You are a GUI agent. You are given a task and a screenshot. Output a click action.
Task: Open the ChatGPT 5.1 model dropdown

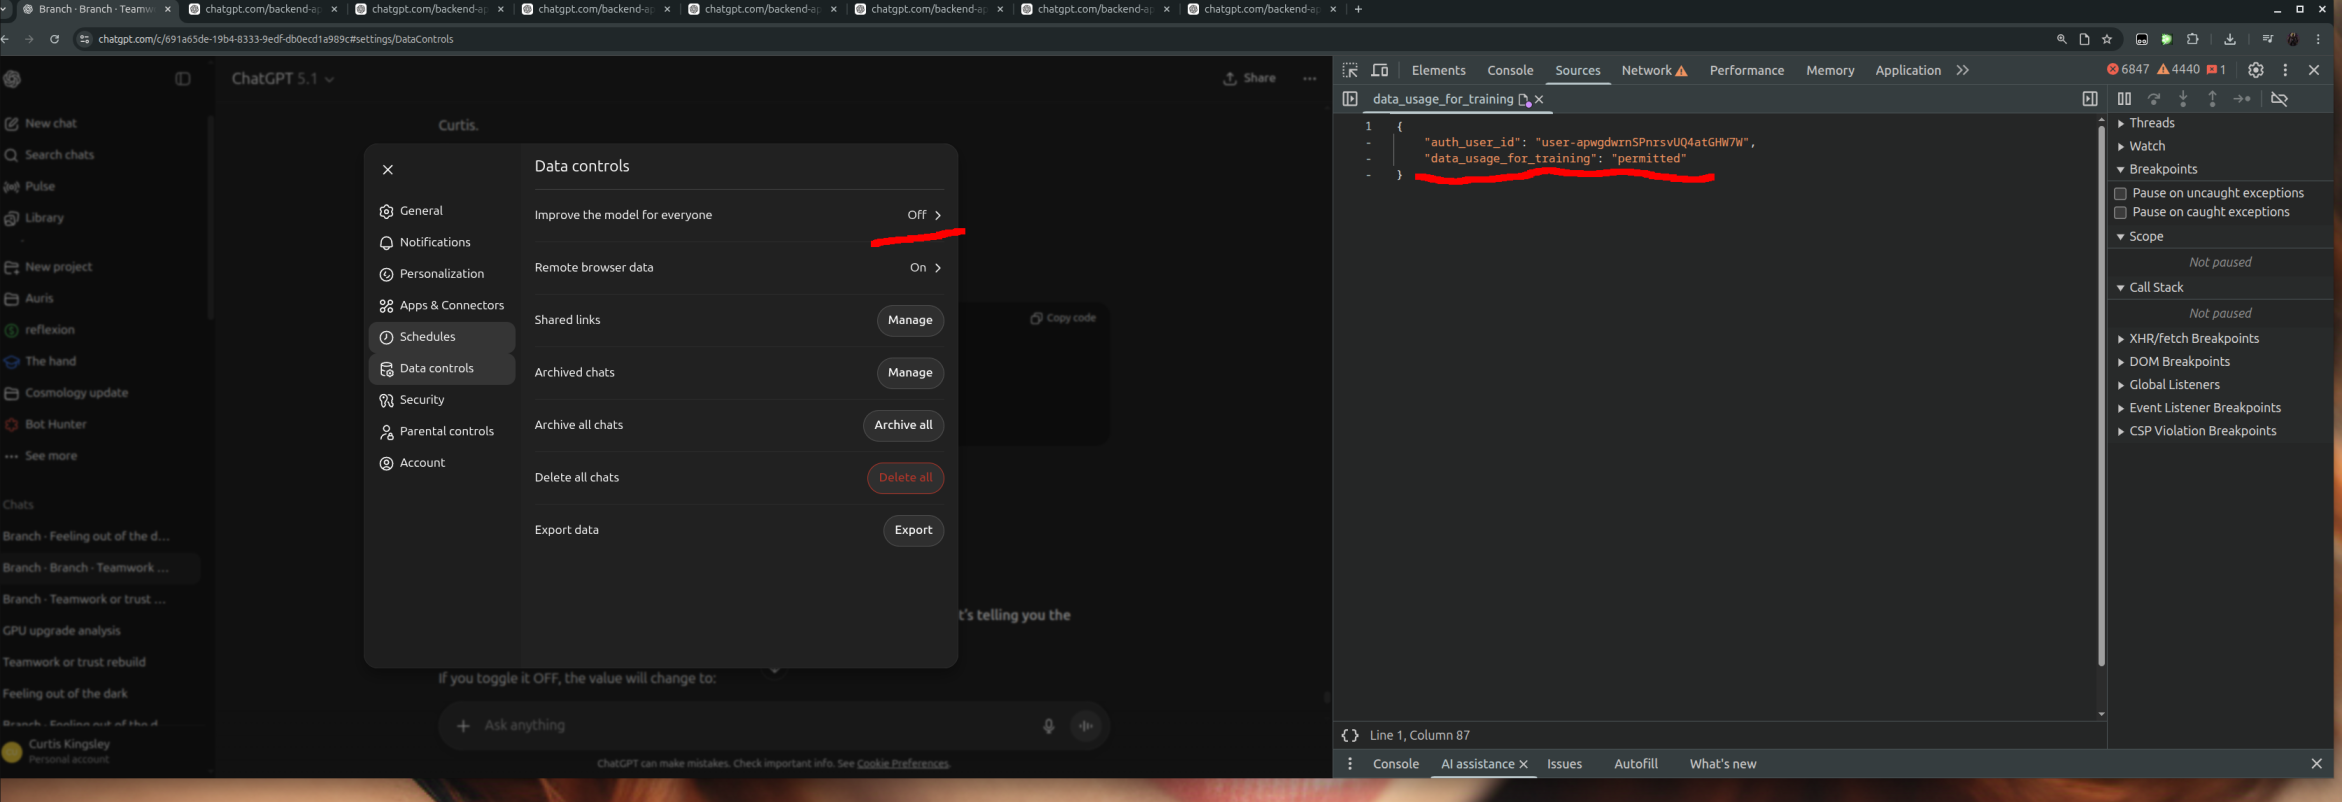(x=282, y=79)
